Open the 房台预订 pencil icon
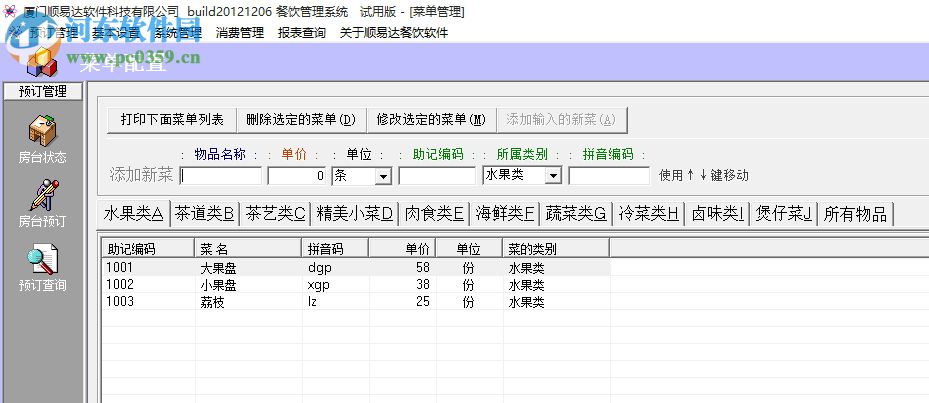This screenshot has width=929, height=403. (42, 195)
